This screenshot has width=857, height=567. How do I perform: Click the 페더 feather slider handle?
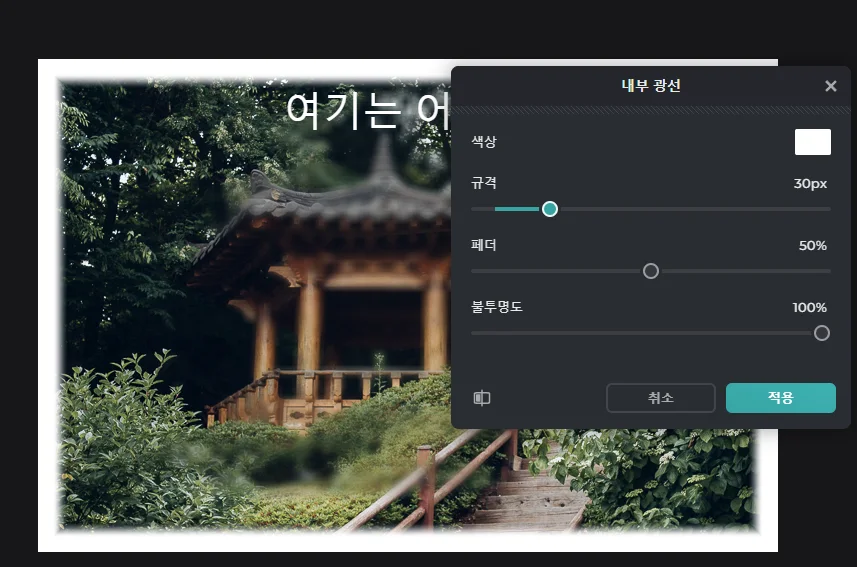tap(650, 271)
